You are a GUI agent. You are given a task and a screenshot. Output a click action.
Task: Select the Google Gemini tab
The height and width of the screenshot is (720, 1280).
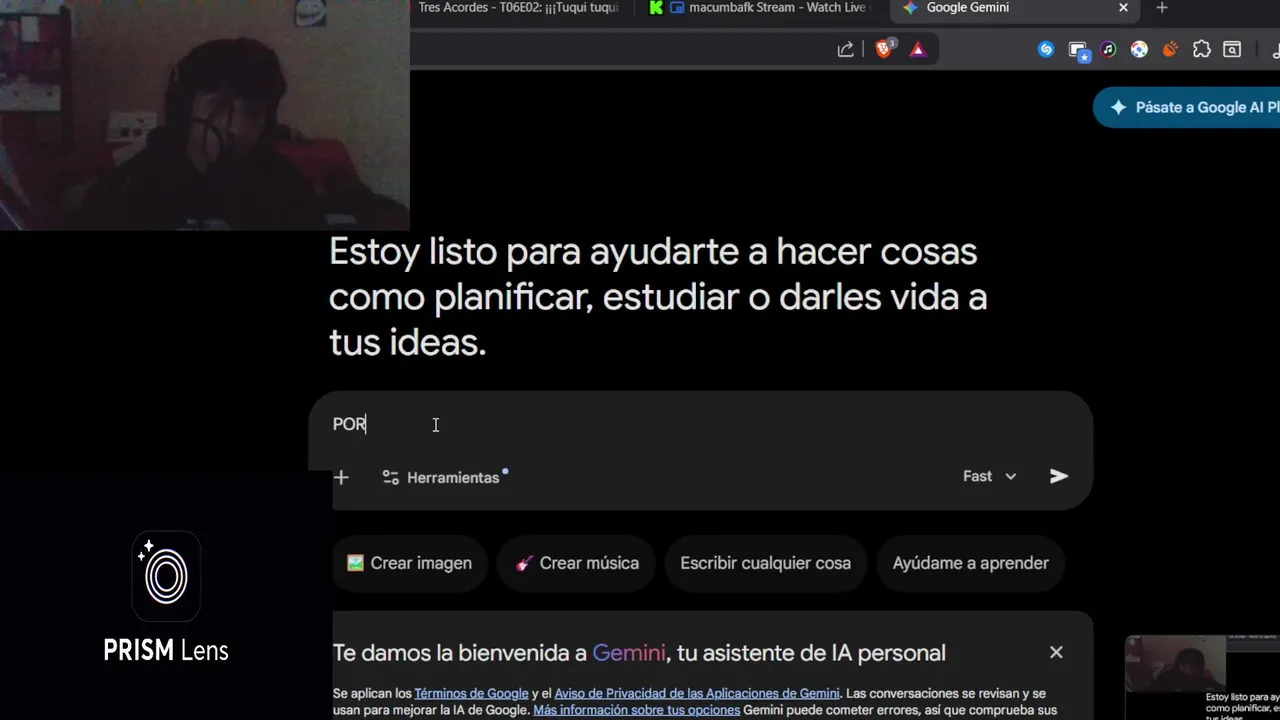[1015, 8]
